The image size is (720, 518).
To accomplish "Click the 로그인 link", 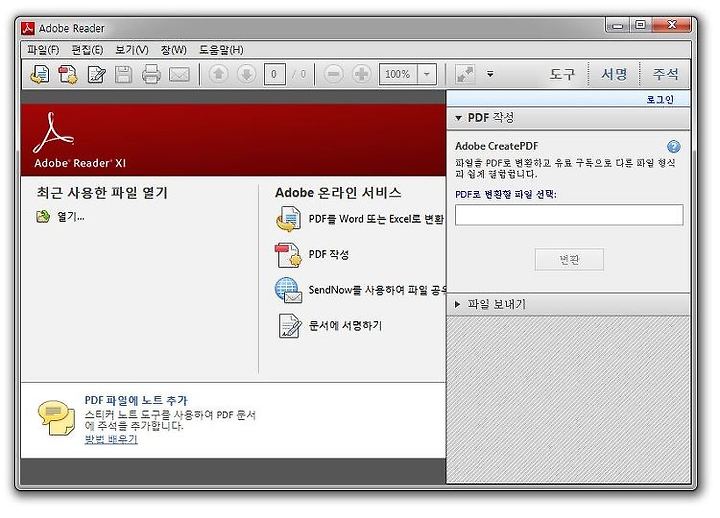I will (660, 99).
